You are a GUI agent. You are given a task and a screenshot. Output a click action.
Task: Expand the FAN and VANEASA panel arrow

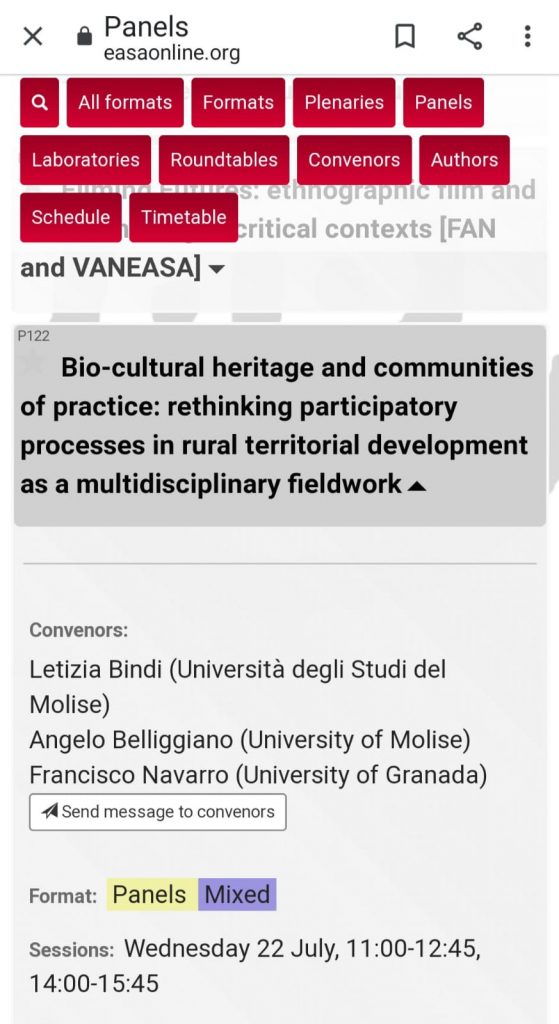coord(216,268)
